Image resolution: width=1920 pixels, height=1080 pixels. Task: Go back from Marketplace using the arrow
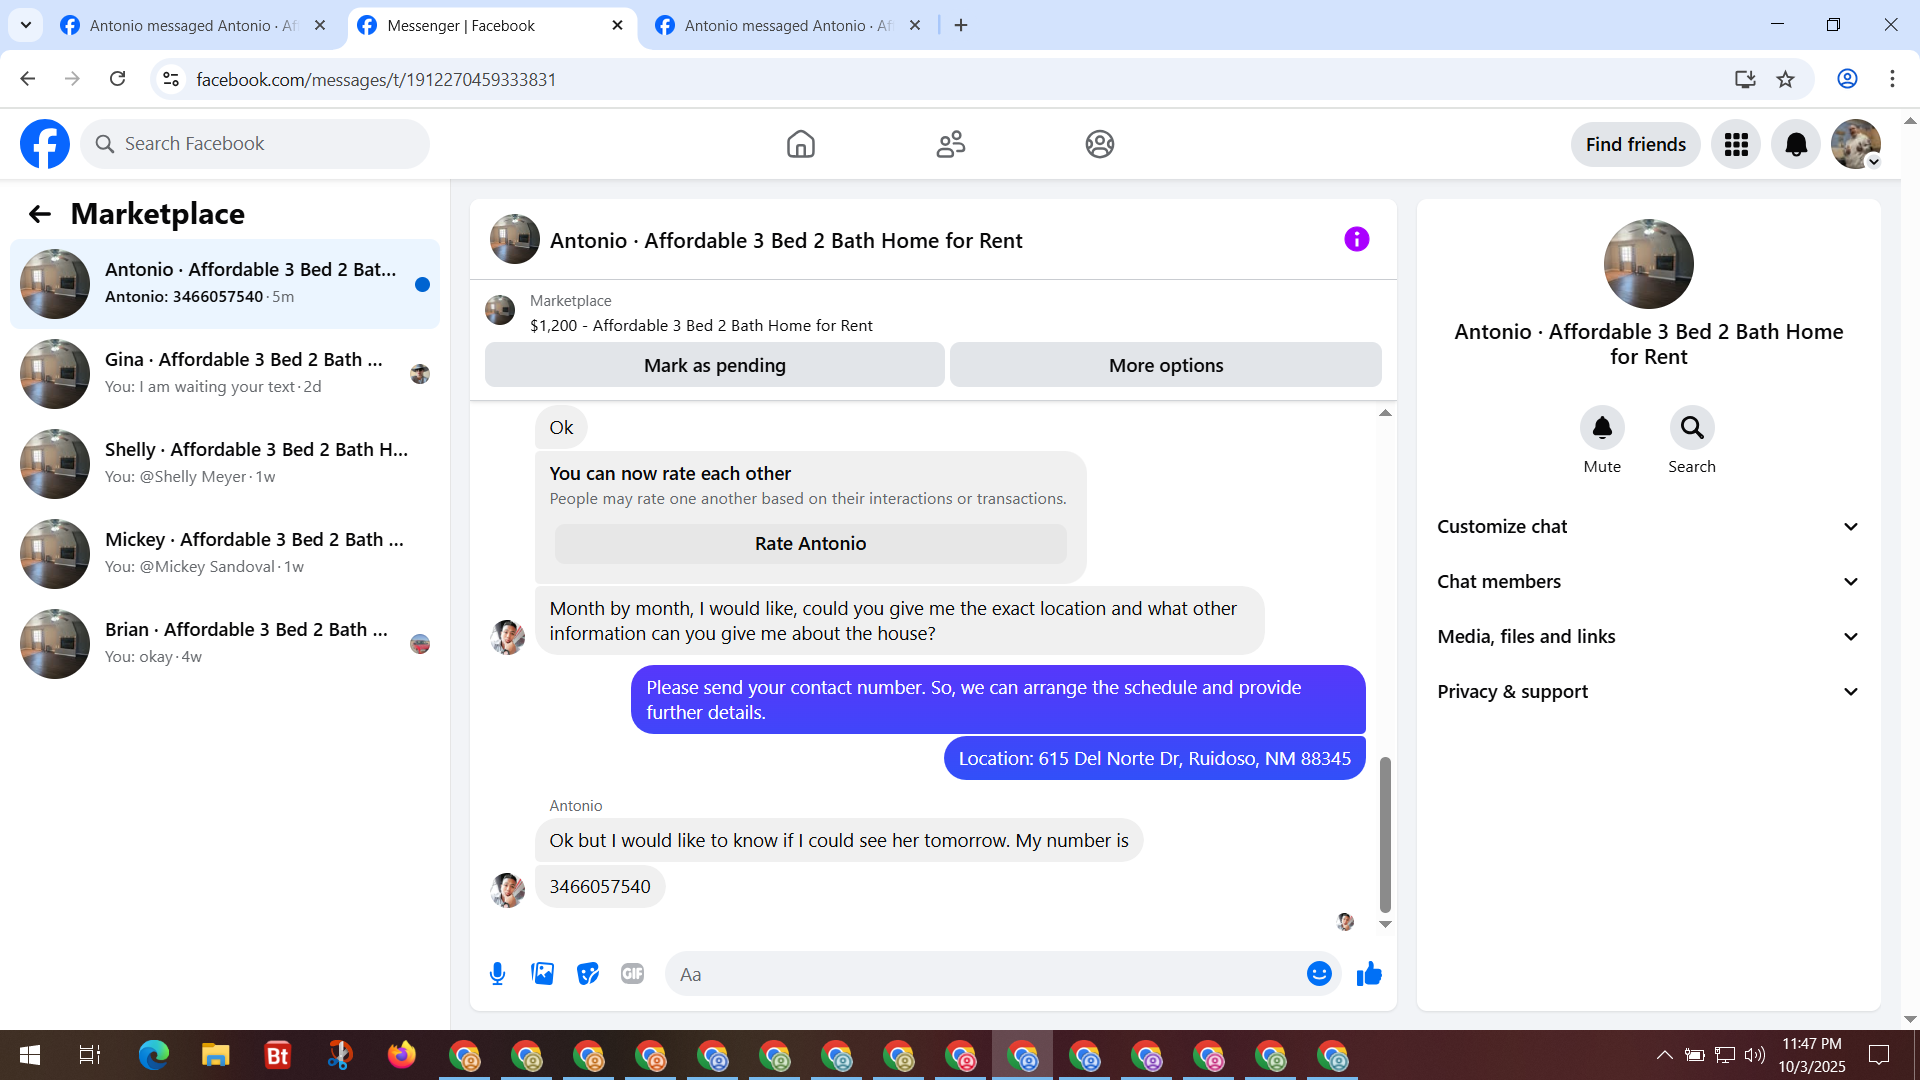tap(40, 214)
